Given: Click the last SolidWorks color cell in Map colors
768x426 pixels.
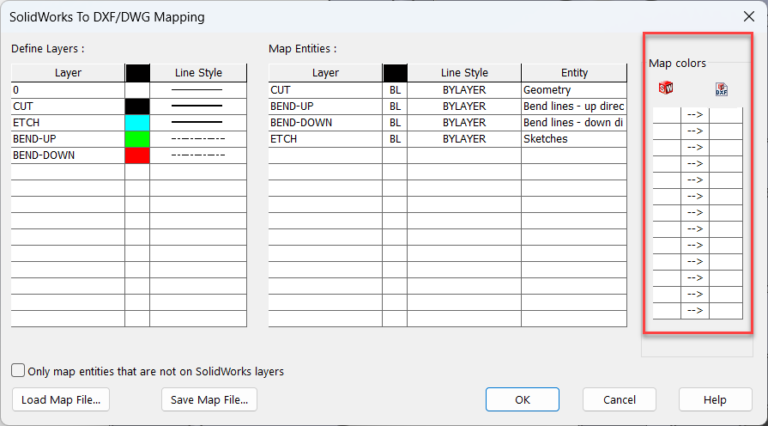Looking at the screenshot, I should tap(667, 311).
